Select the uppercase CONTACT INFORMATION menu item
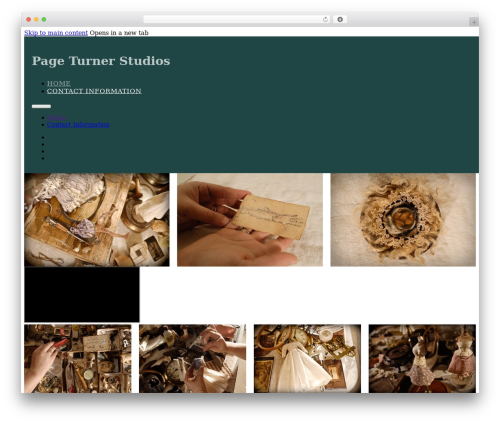This screenshot has height=423, width=500. (x=94, y=91)
